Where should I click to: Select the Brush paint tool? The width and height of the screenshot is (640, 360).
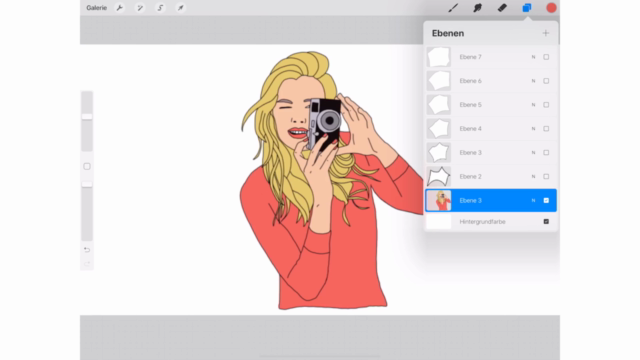pos(453,8)
